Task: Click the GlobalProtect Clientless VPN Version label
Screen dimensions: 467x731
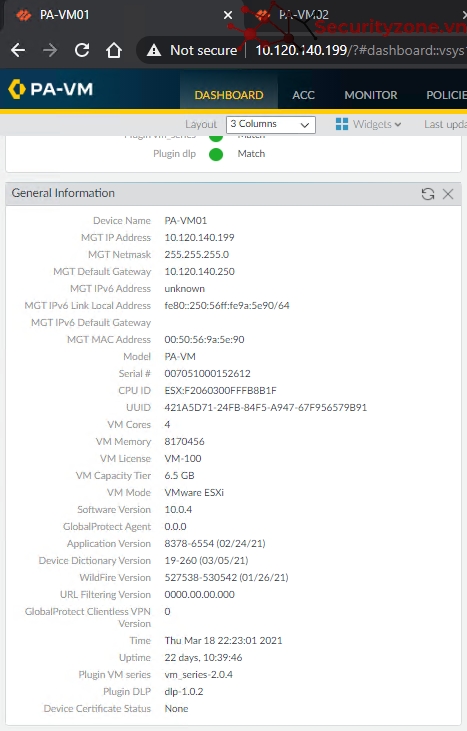Action: [88, 617]
